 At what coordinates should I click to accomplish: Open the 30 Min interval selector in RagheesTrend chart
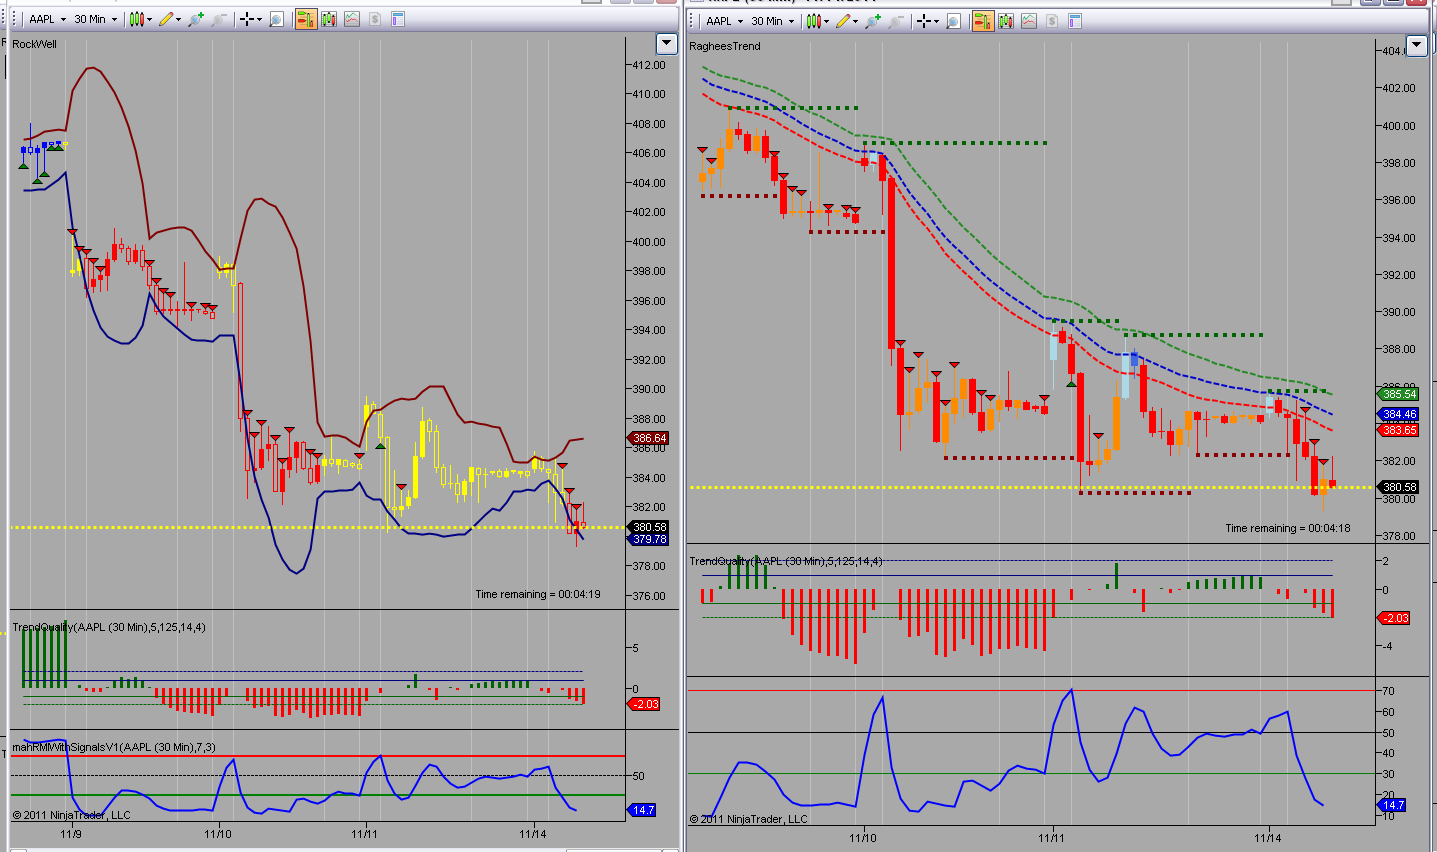[772, 21]
